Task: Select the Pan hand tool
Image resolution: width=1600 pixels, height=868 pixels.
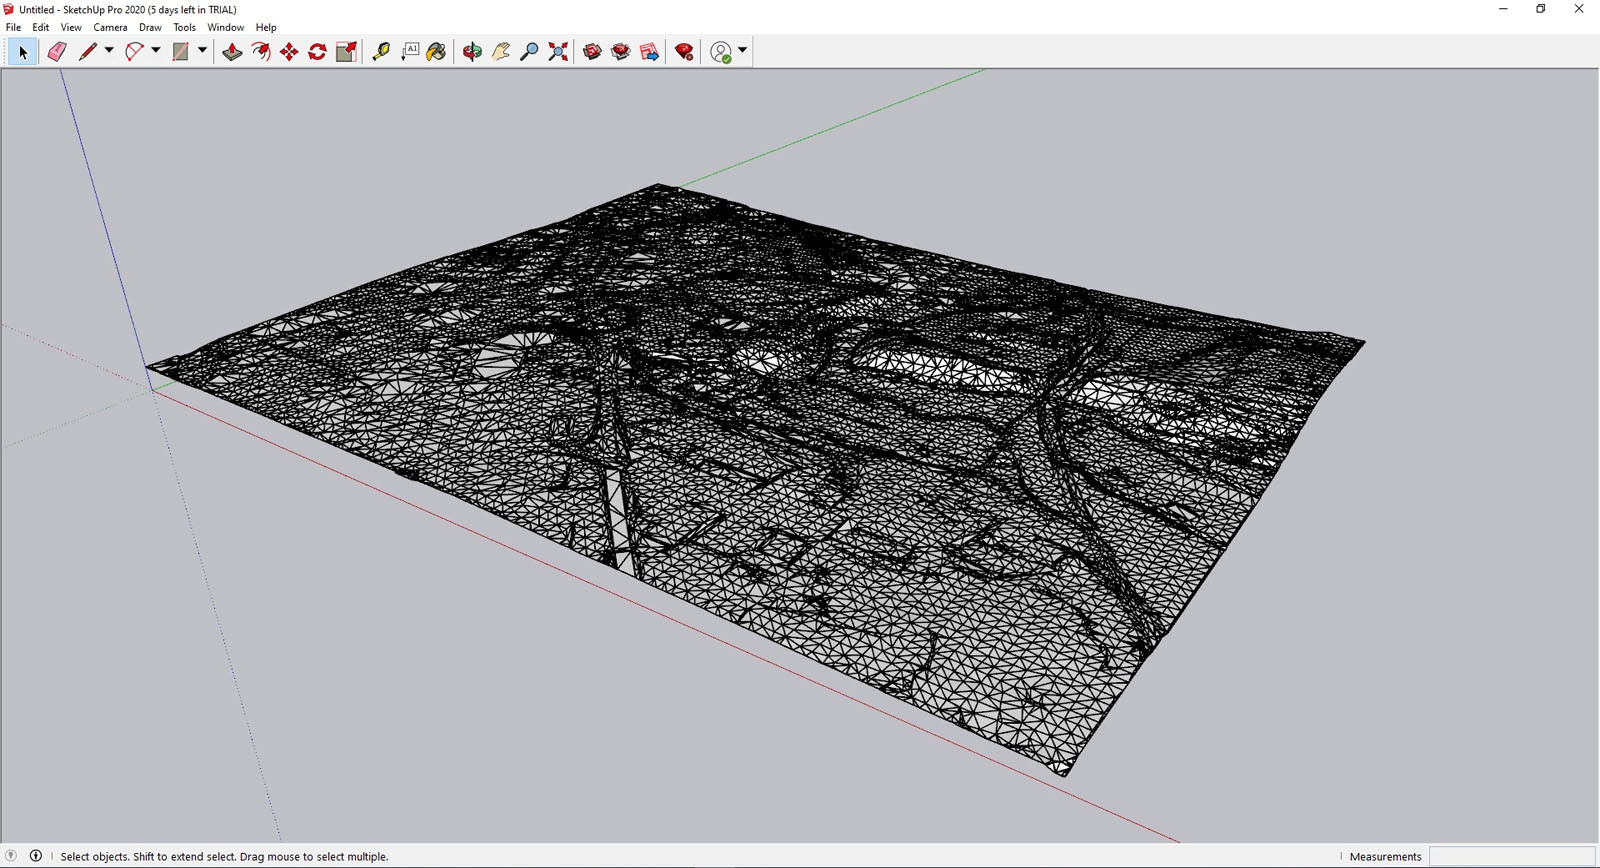Action: tap(501, 52)
